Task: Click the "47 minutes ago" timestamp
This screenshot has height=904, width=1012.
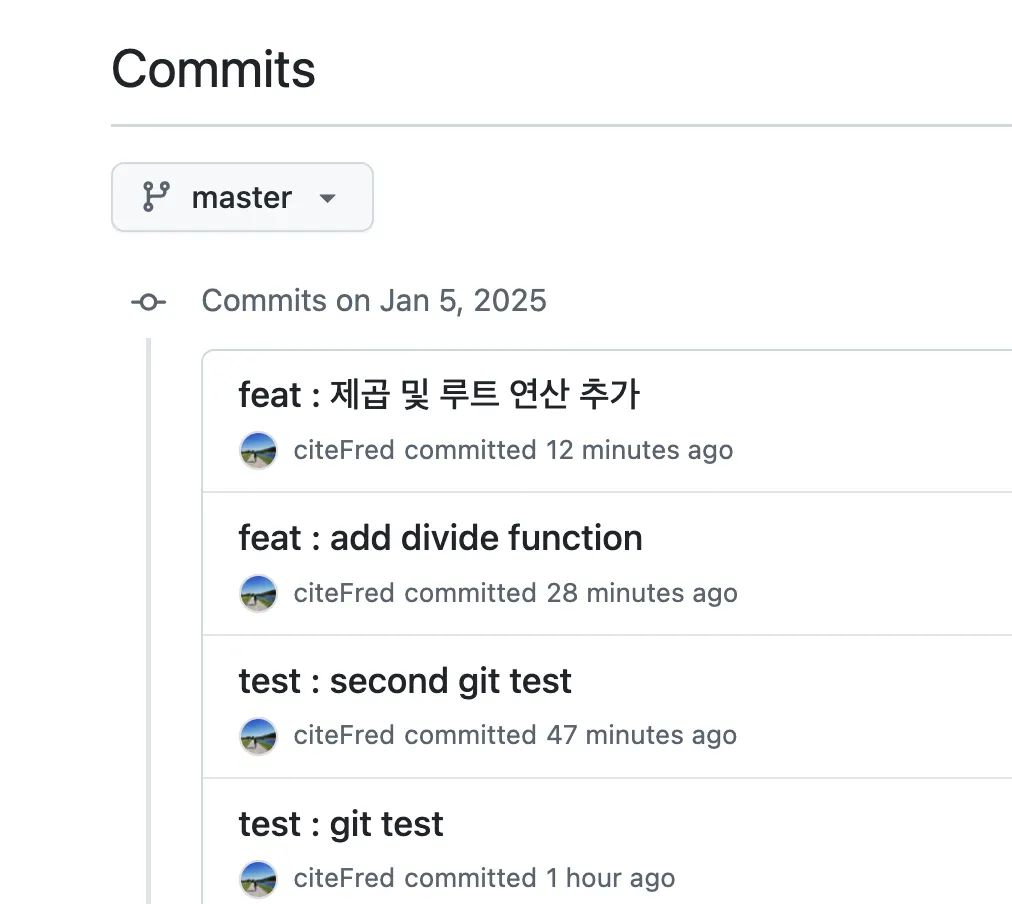Action: (641, 736)
